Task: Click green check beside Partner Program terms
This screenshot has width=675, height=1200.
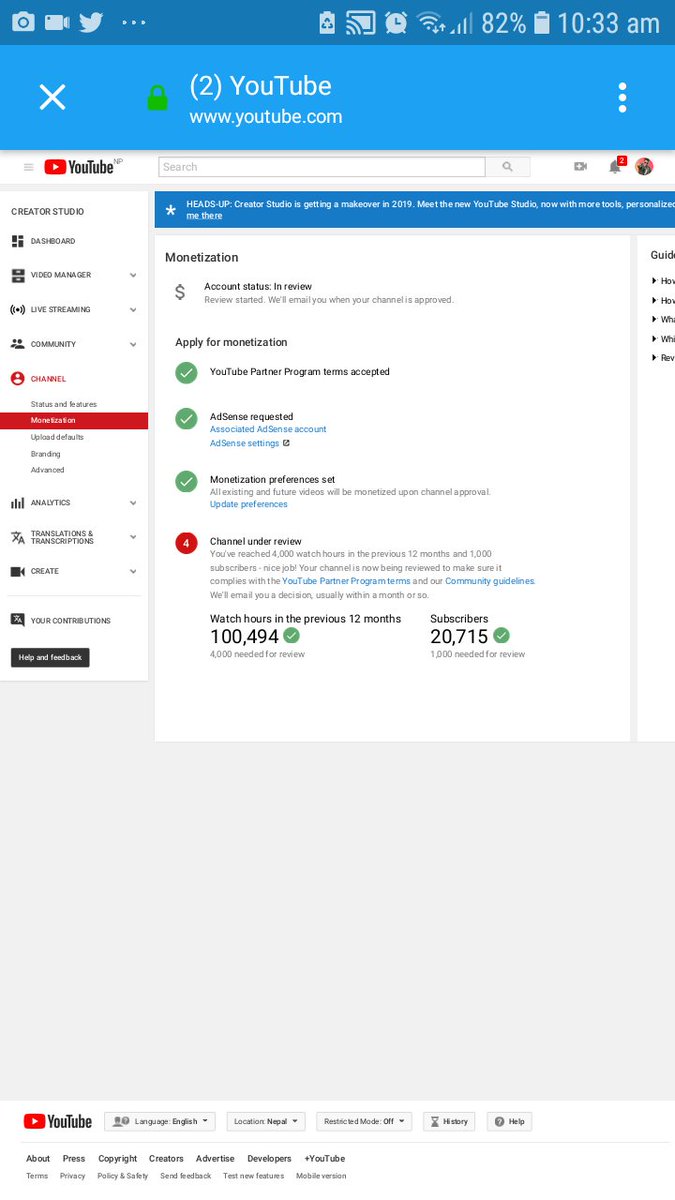Action: pyautogui.click(x=186, y=372)
